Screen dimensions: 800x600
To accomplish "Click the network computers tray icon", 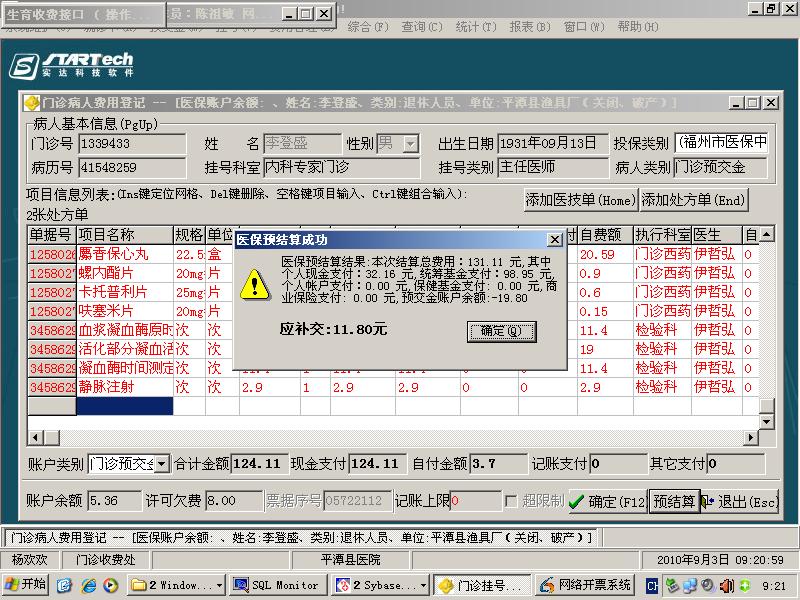I will [x=689, y=586].
